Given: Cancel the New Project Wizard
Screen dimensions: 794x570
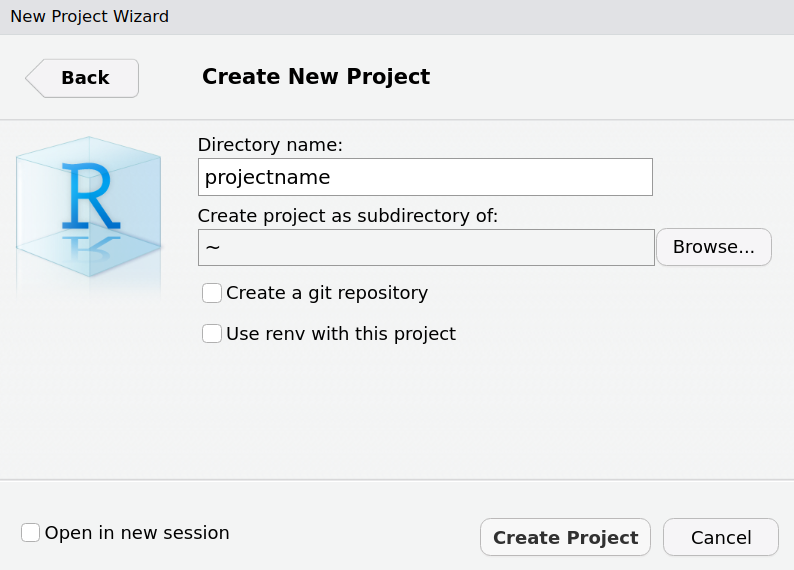Looking at the screenshot, I should 720,537.
